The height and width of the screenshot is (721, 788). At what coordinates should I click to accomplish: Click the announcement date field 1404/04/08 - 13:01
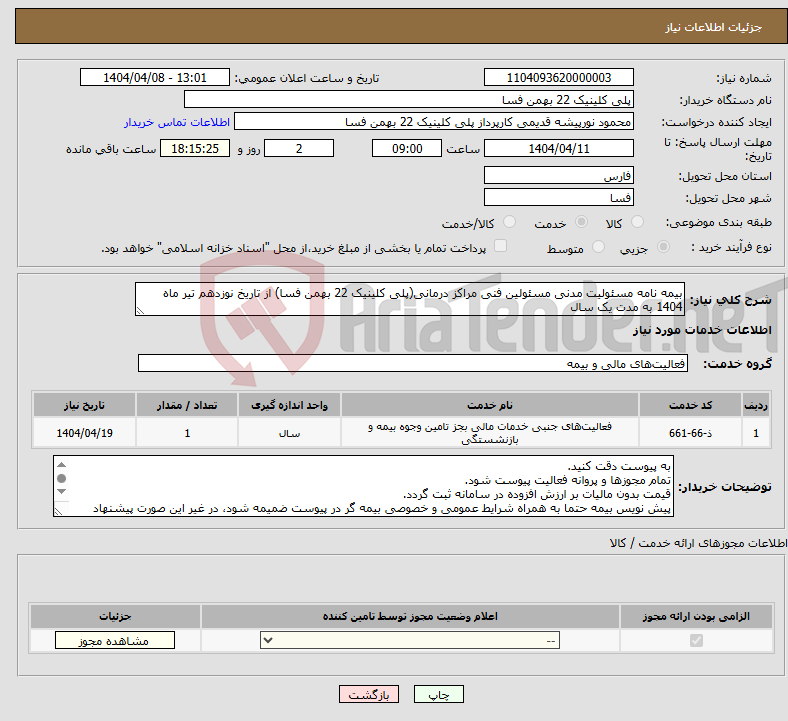(x=155, y=77)
